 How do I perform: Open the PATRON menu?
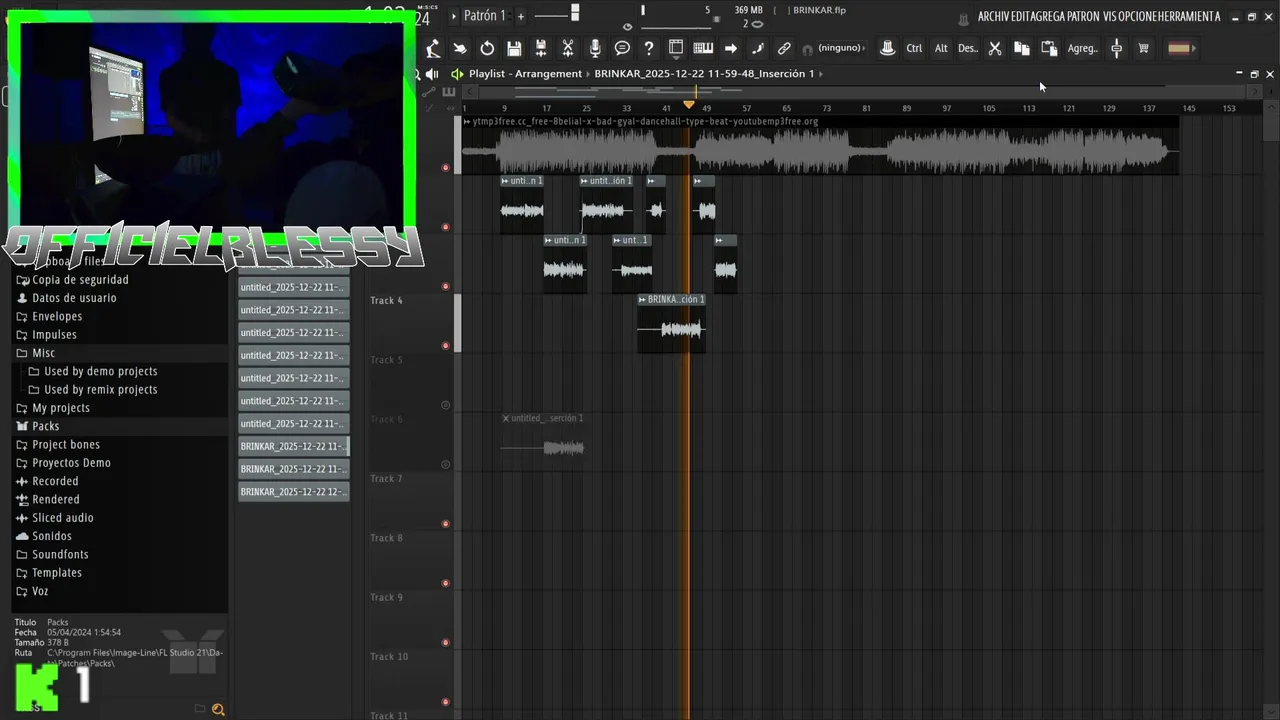1081,17
